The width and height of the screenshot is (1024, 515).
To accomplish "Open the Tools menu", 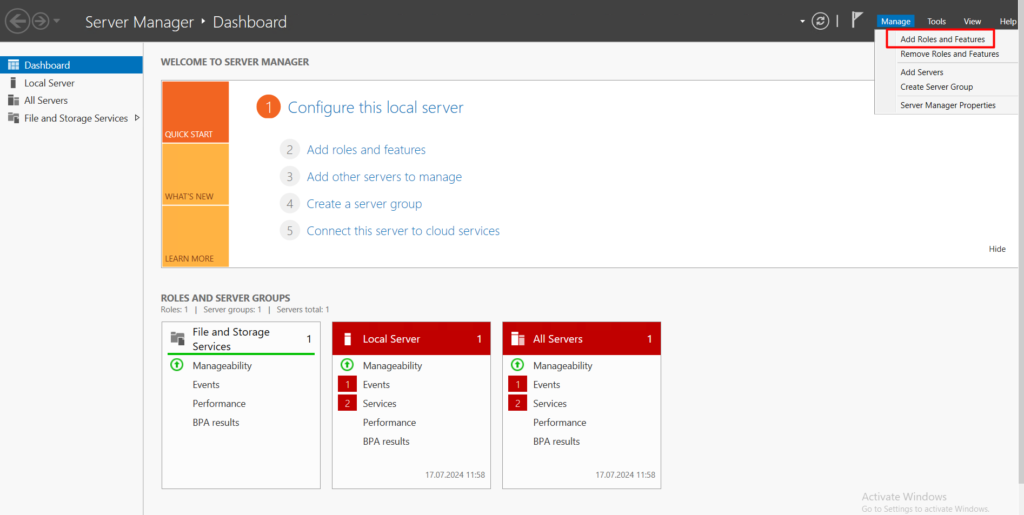I will click(x=936, y=22).
